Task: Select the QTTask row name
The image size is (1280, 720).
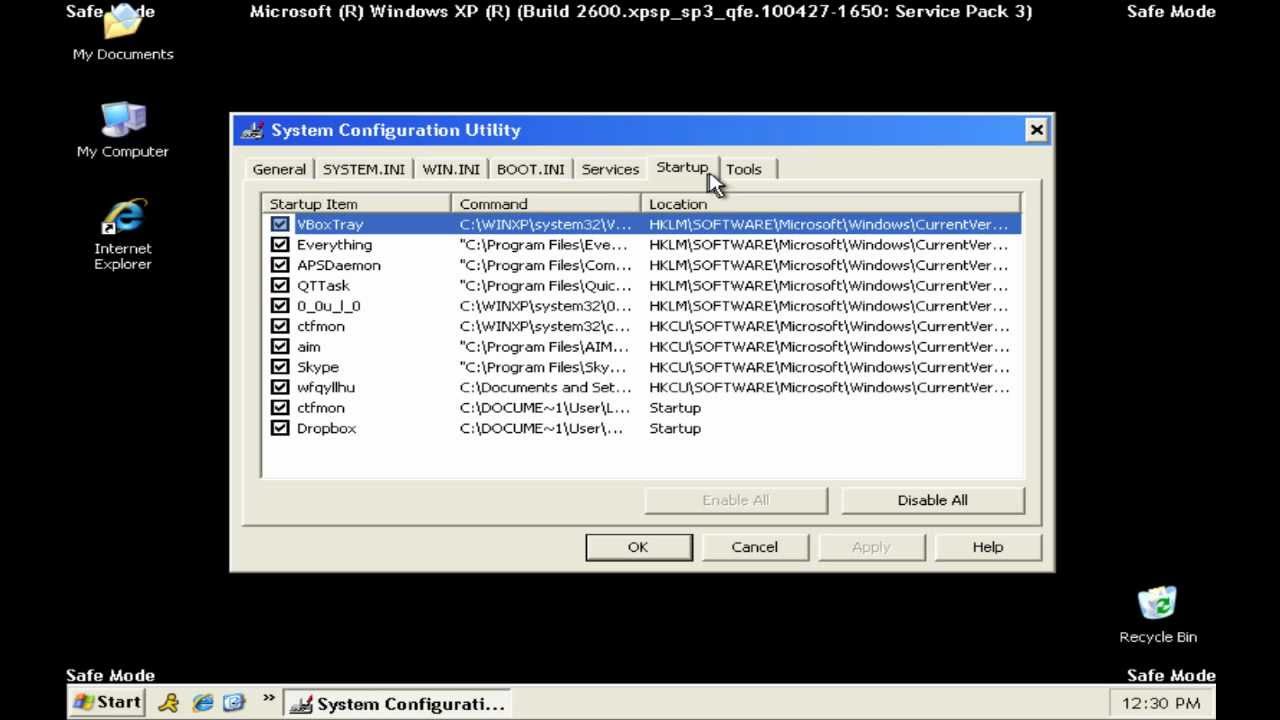Action: click(x=323, y=286)
